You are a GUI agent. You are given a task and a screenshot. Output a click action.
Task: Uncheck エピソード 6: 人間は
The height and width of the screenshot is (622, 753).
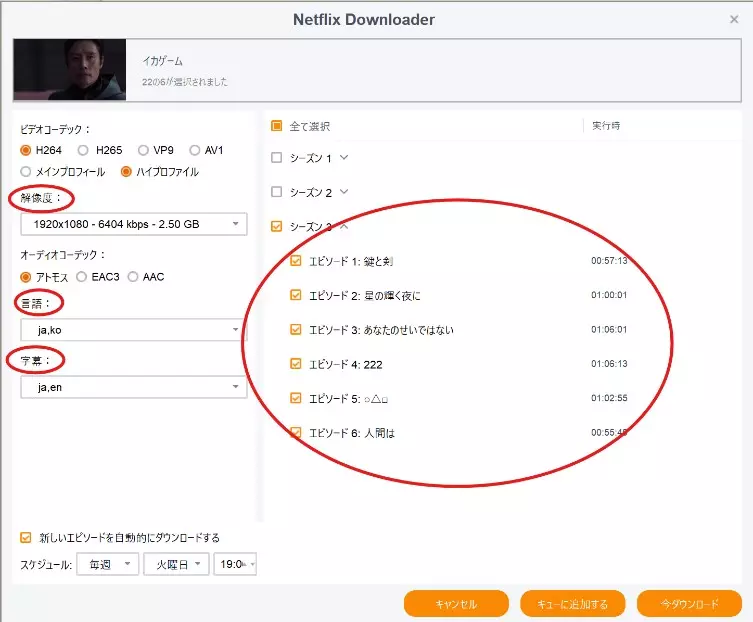296,432
